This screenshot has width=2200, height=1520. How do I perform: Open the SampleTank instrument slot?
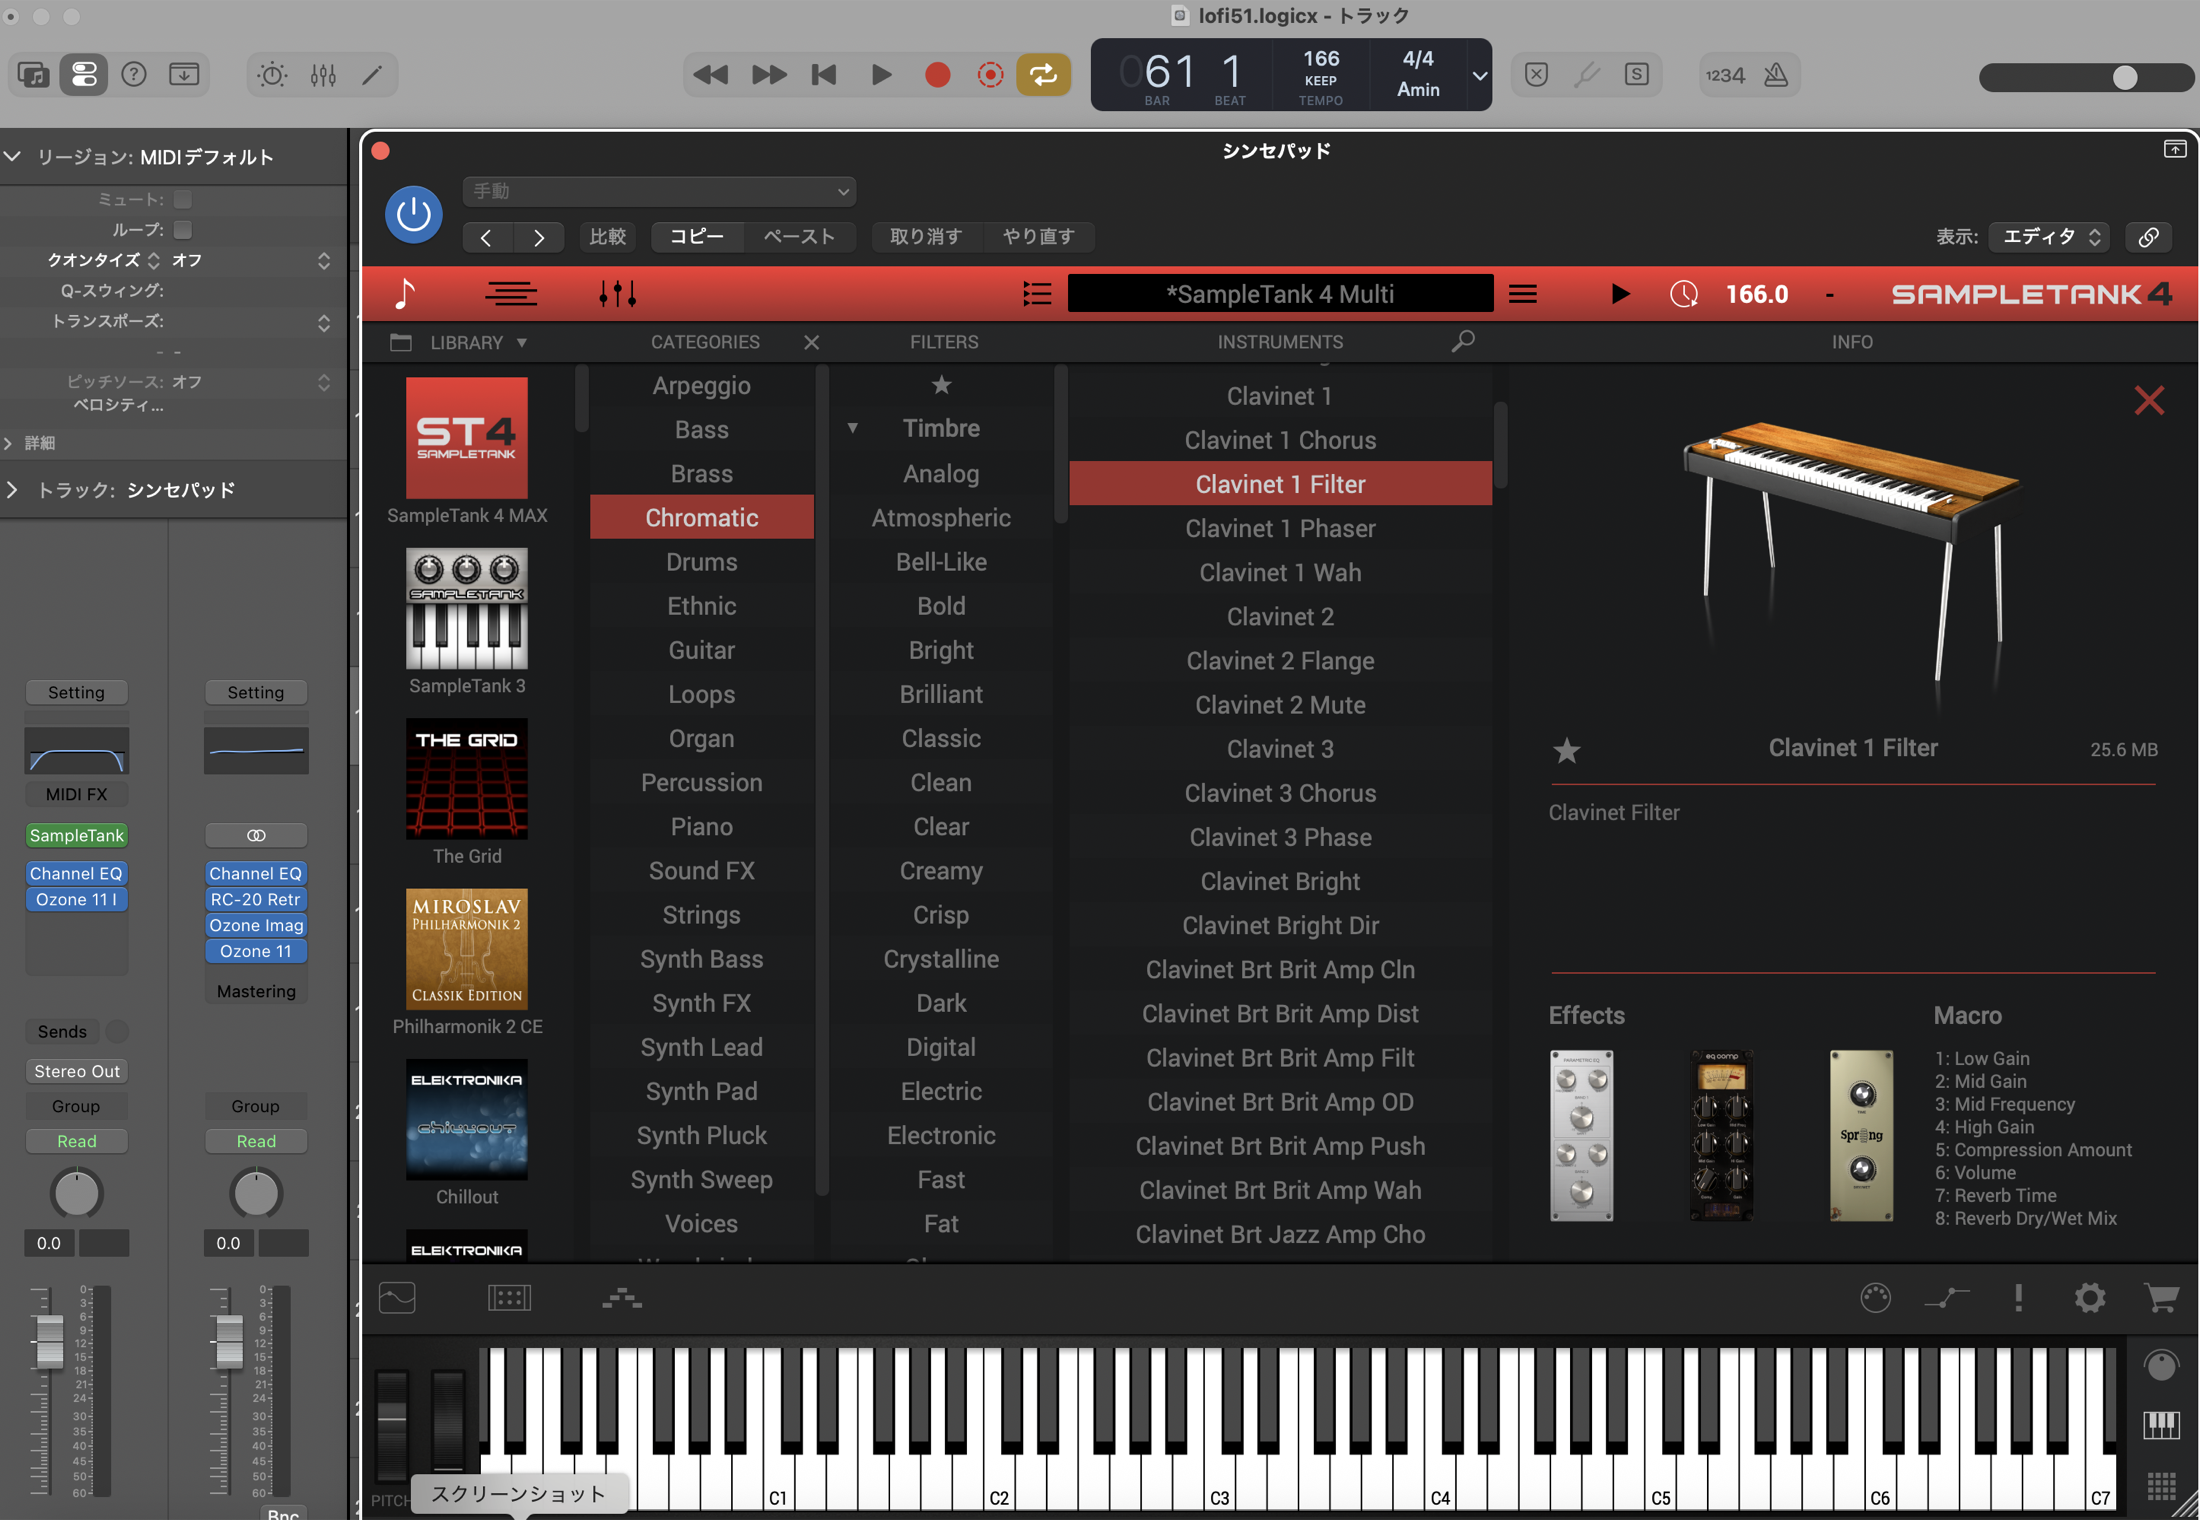77,835
